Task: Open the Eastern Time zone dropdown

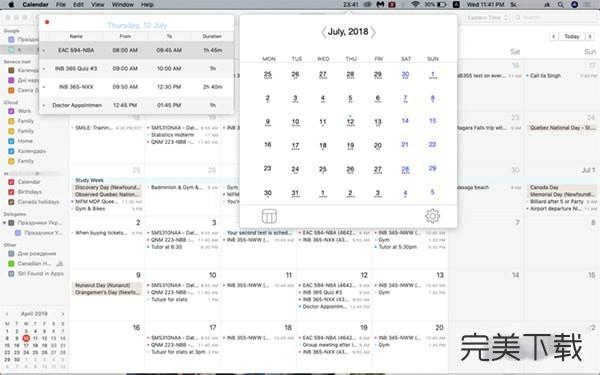Action: click(x=487, y=18)
